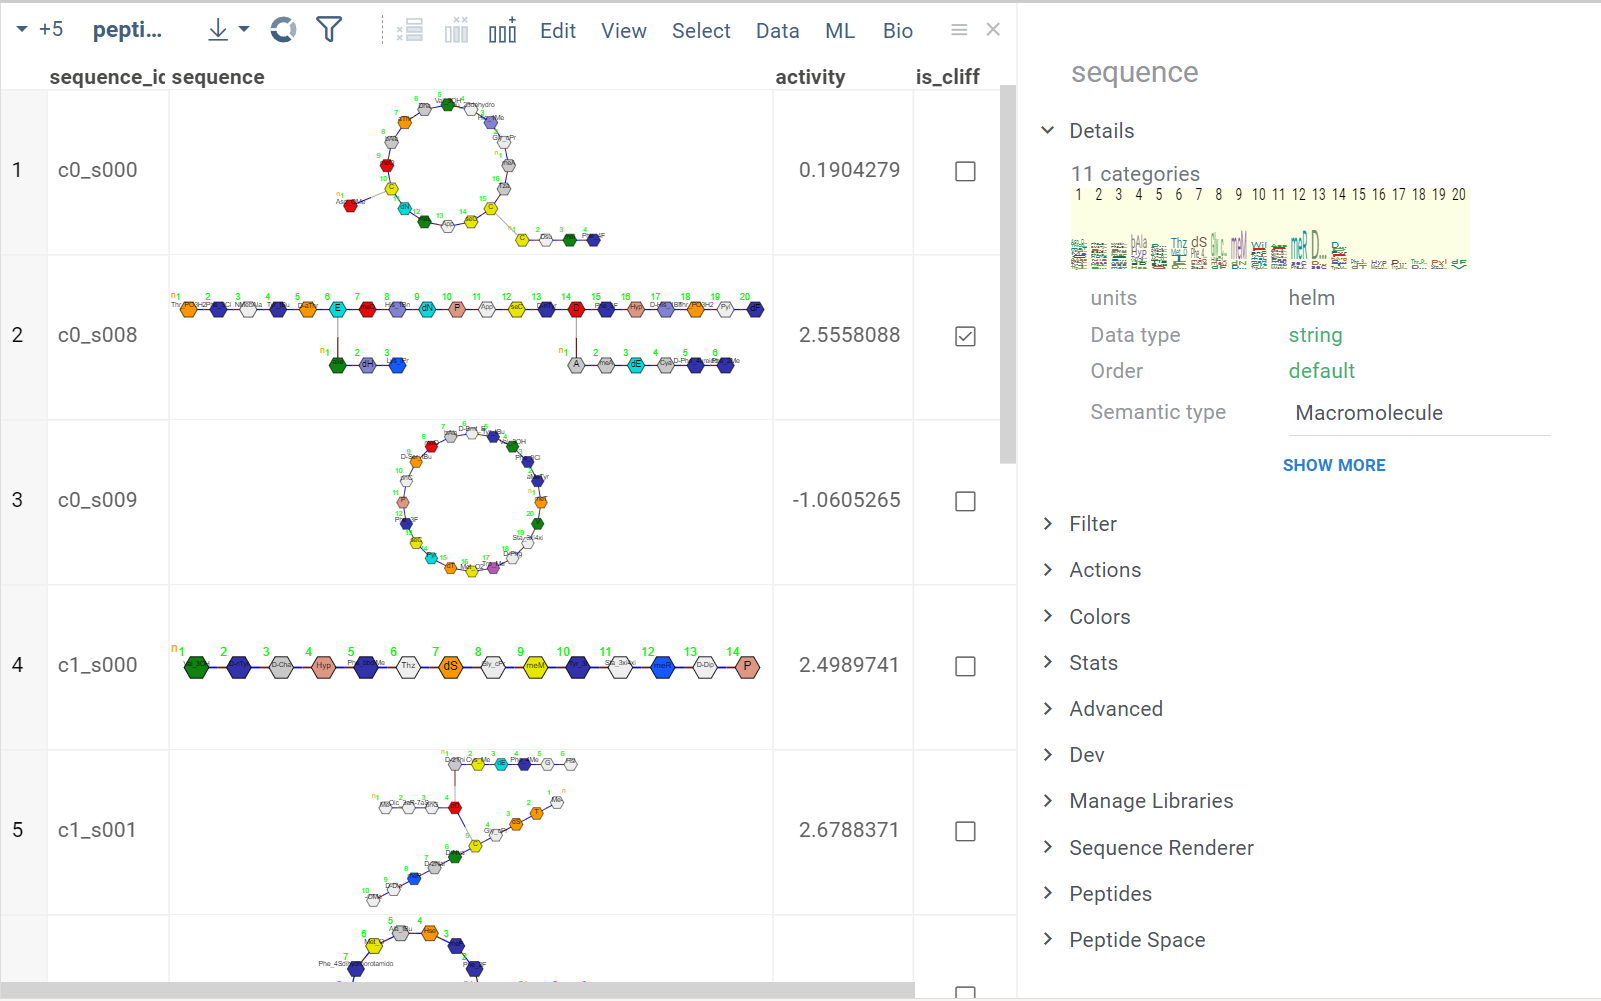The image size is (1601, 1001).
Task: Click the green 'default' Order value
Action: (1321, 371)
